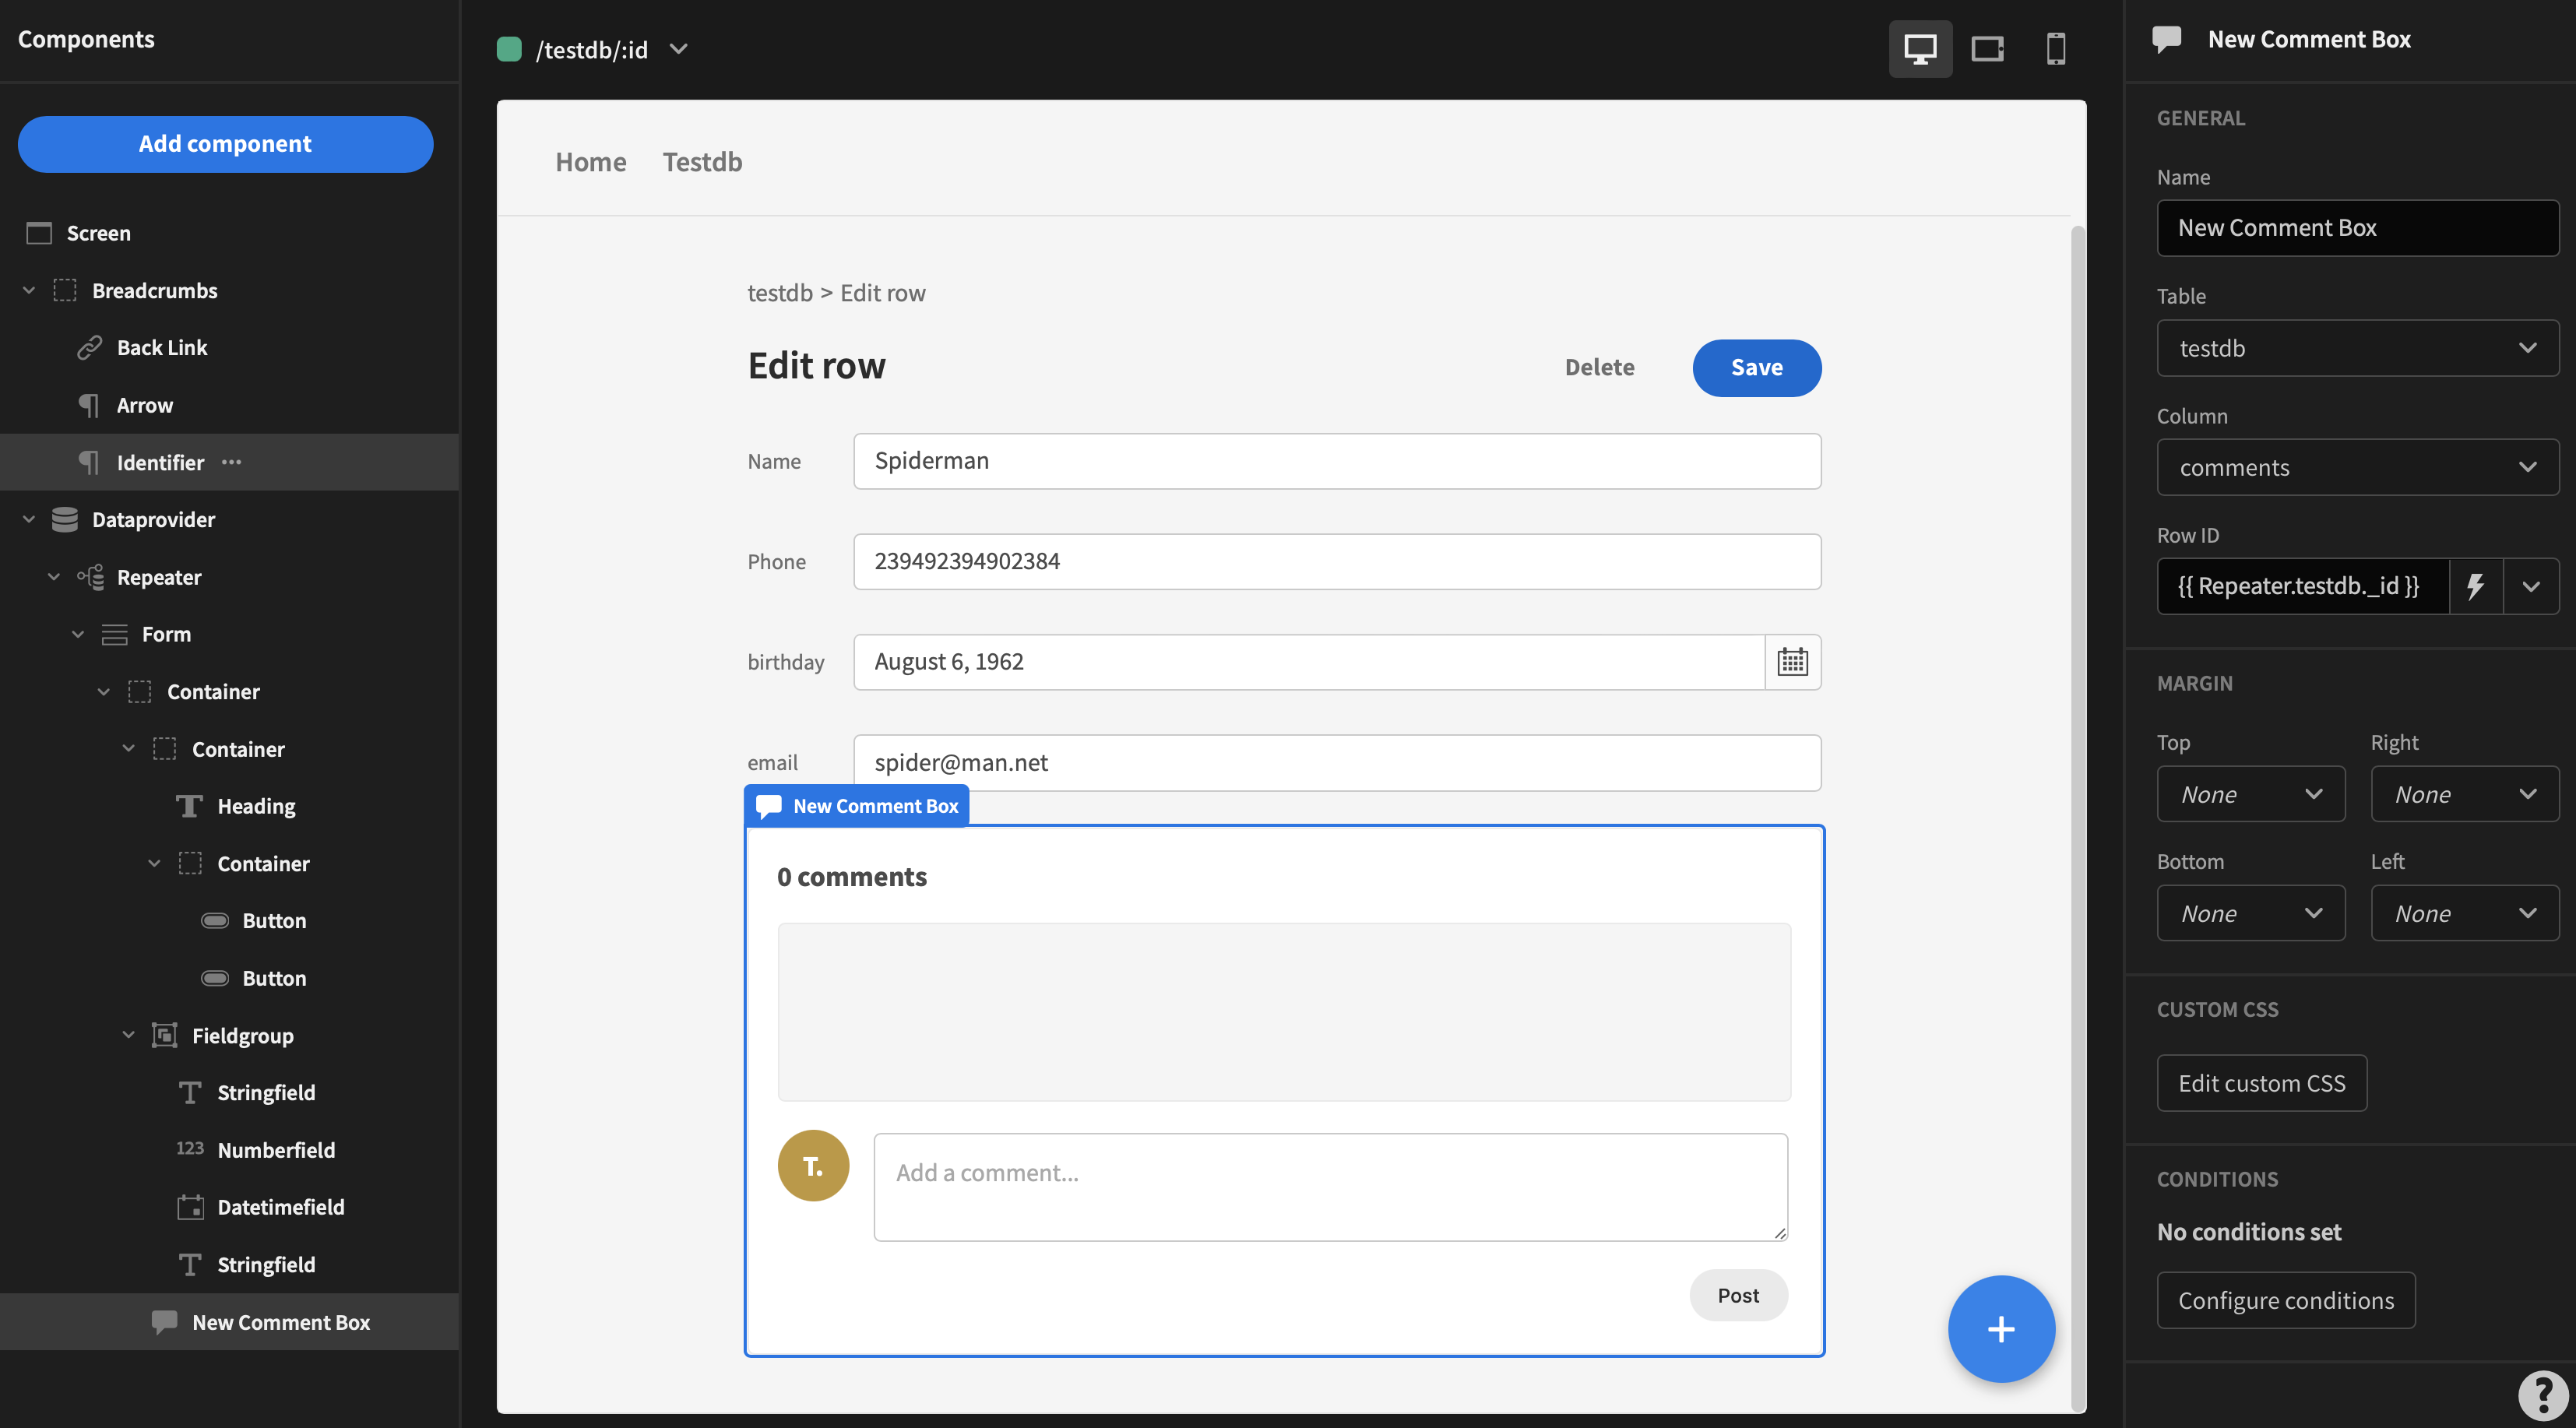Click the Add component button
Image resolution: width=2576 pixels, height=1428 pixels.
(x=225, y=143)
